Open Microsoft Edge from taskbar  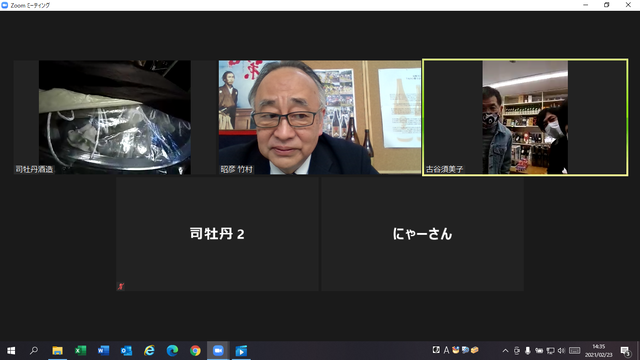(172, 351)
